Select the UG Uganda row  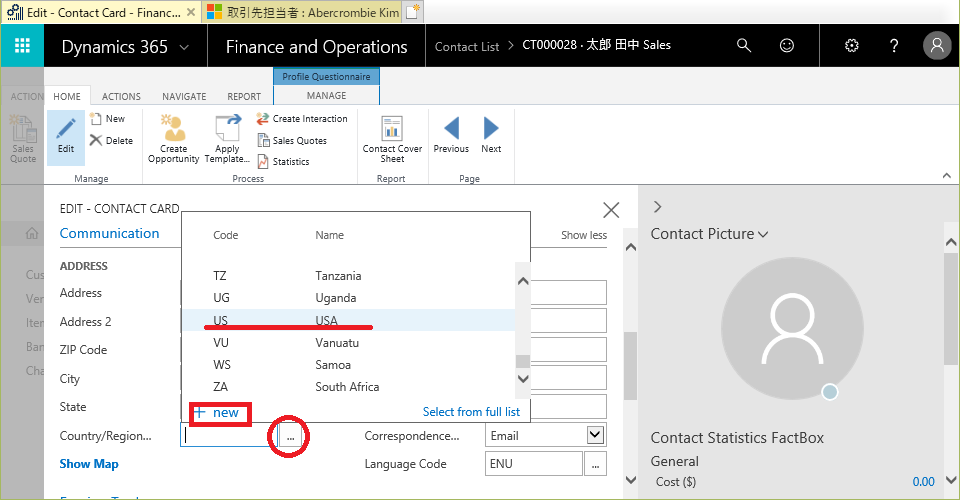point(348,297)
